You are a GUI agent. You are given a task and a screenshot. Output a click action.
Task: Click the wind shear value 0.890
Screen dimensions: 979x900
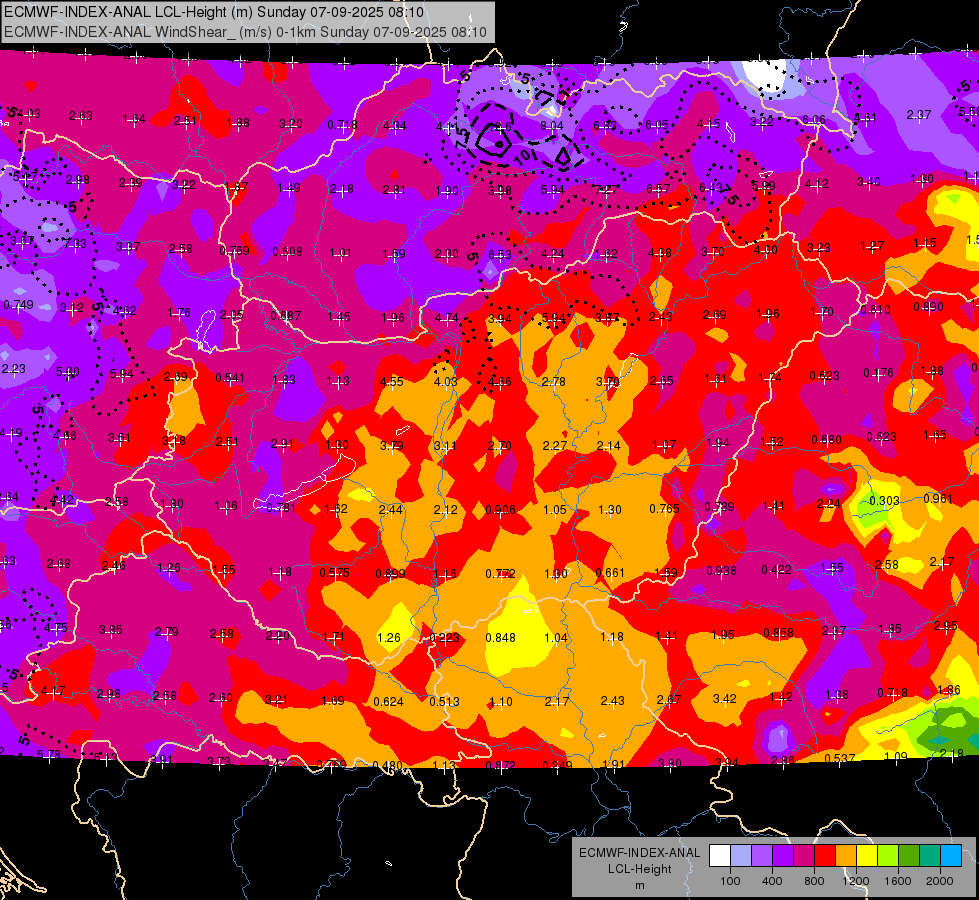click(x=928, y=307)
